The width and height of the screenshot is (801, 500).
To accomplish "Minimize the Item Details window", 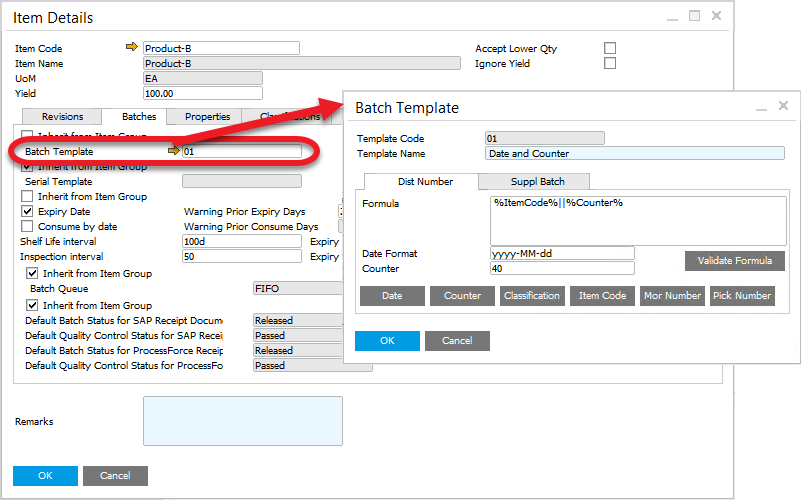I will tap(672, 17).
